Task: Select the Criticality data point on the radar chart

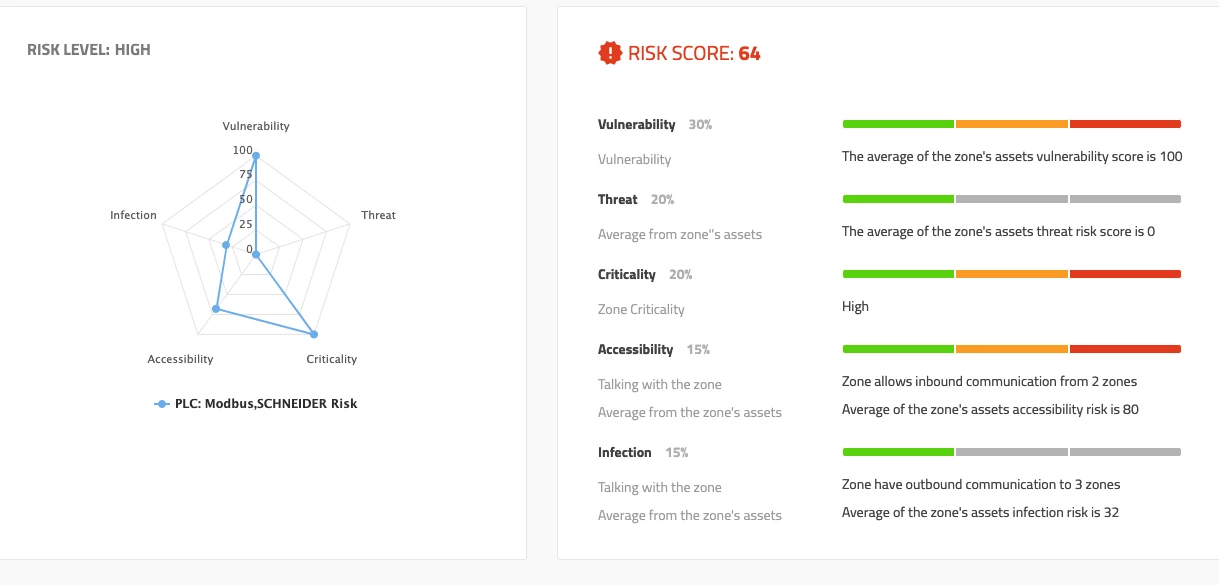Action: [314, 334]
